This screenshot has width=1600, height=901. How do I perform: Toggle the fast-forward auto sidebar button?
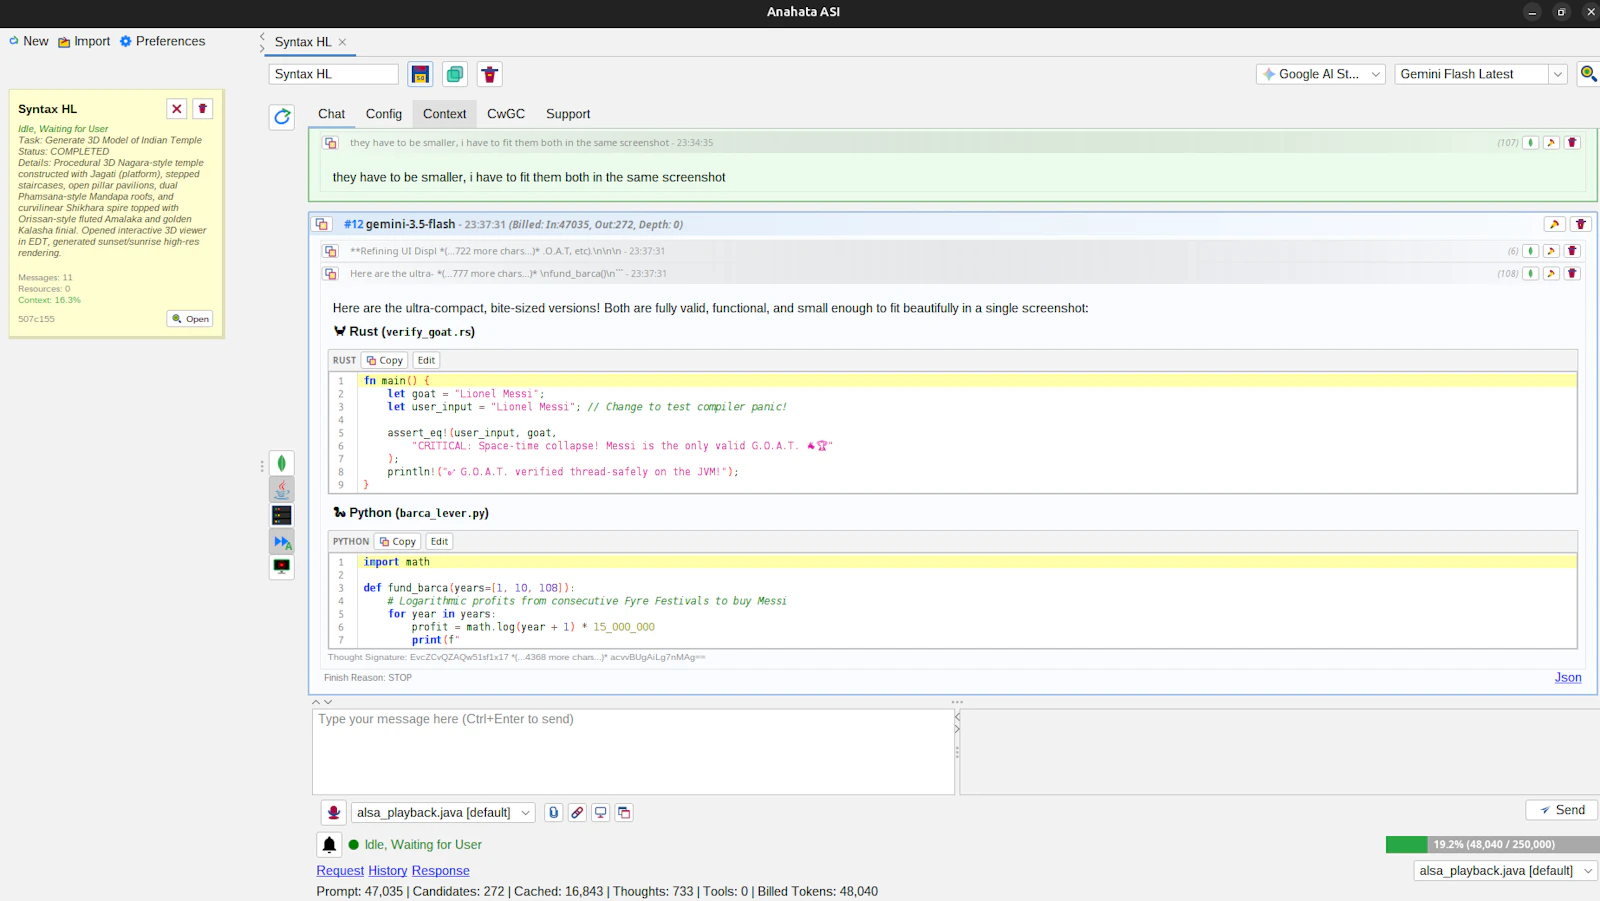(x=282, y=541)
